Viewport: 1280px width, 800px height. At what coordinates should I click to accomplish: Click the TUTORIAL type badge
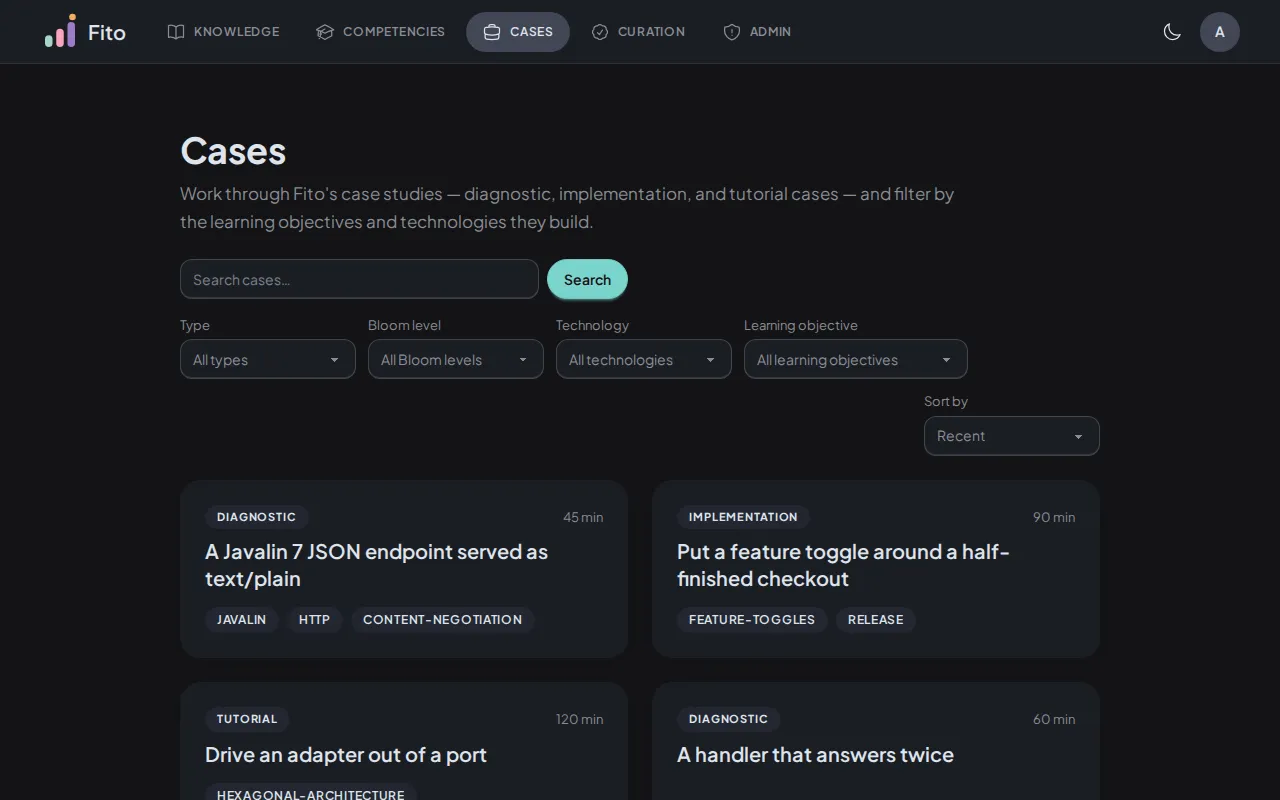[x=247, y=719]
